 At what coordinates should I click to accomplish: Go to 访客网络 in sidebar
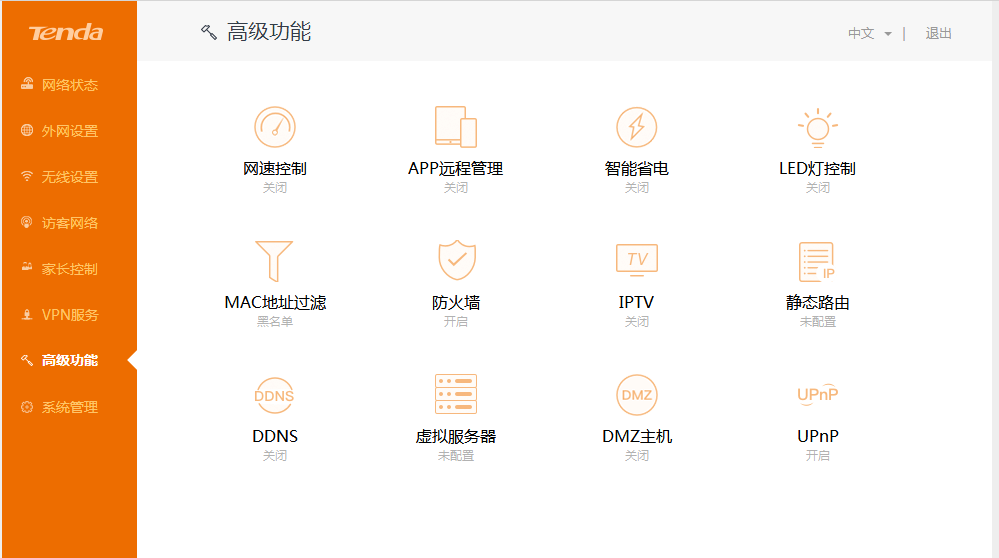pyautogui.click(x=69, y=222)
